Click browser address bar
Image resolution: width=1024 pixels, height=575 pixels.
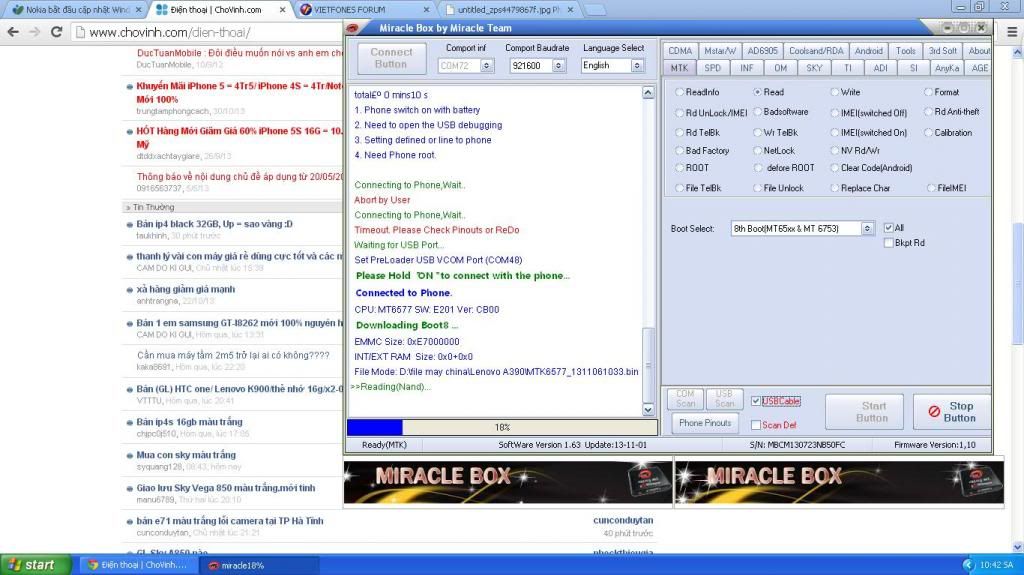(209, 31)
